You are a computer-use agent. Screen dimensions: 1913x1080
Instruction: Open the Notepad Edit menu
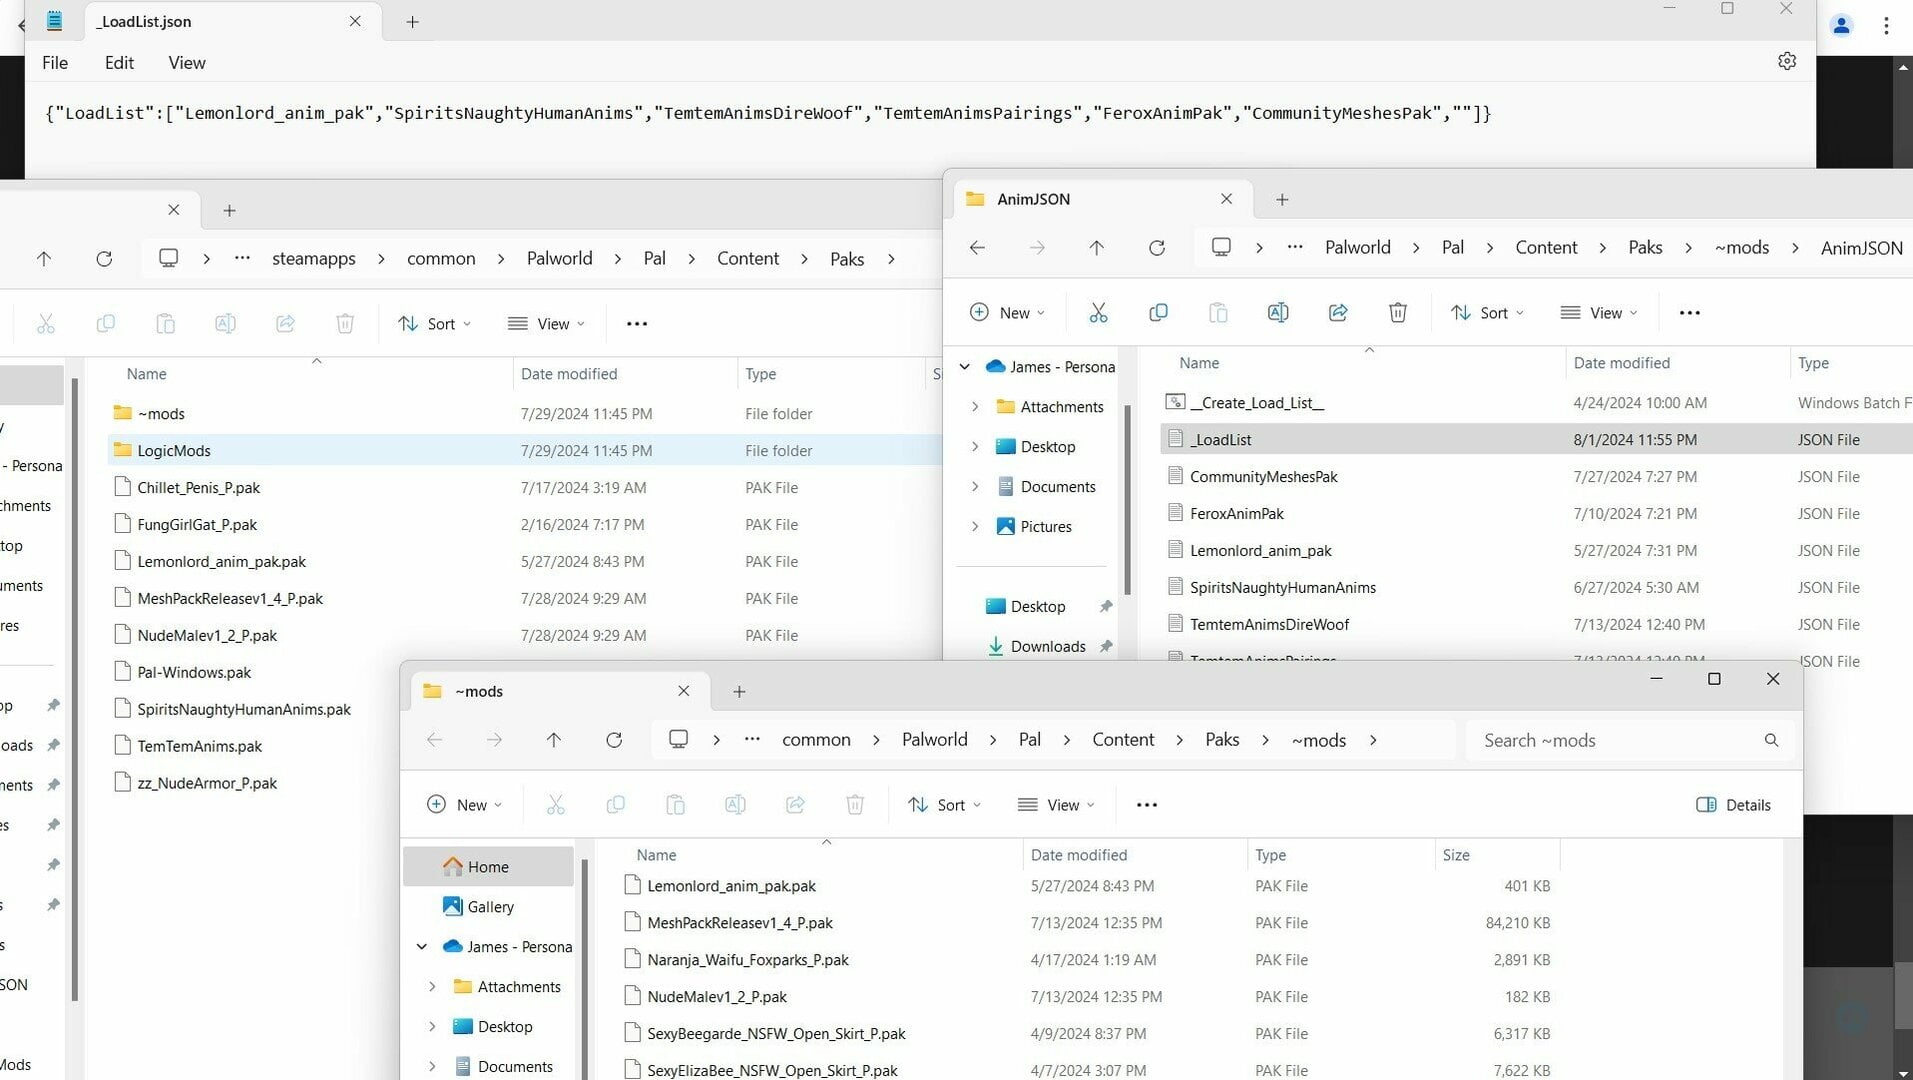coord(119,63)
